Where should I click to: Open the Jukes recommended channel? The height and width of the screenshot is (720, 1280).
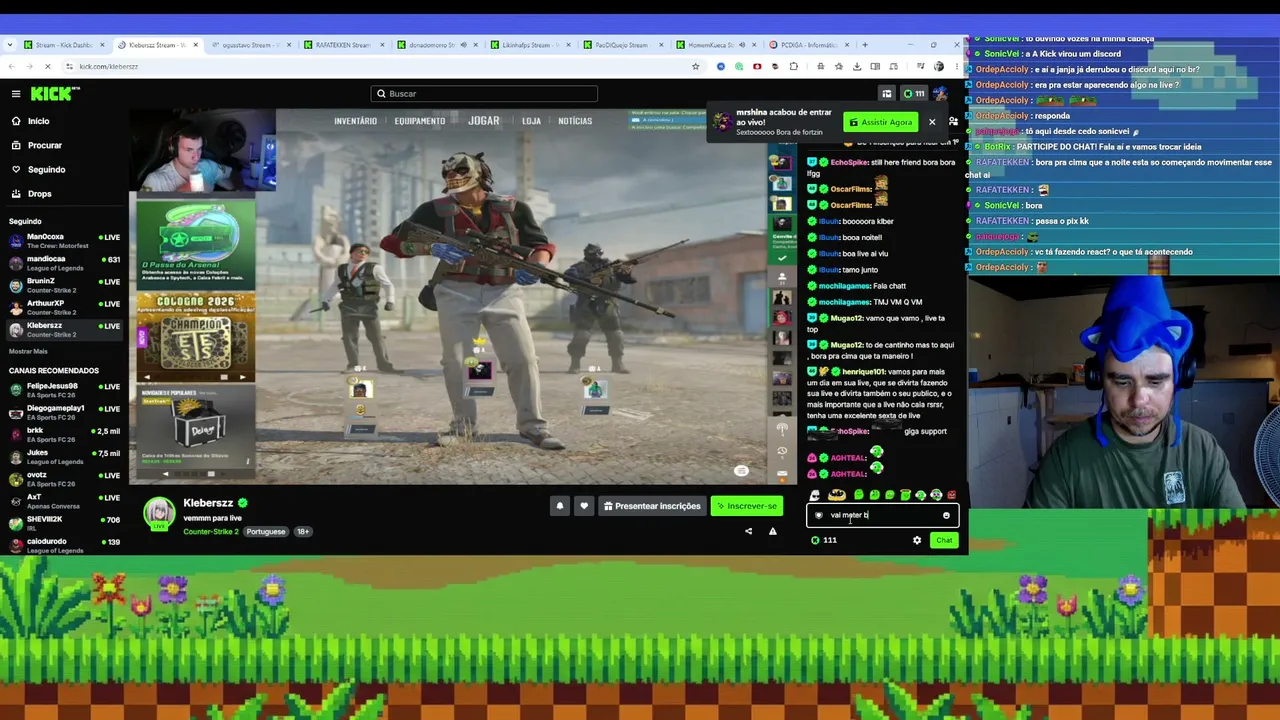pos(64,457)
